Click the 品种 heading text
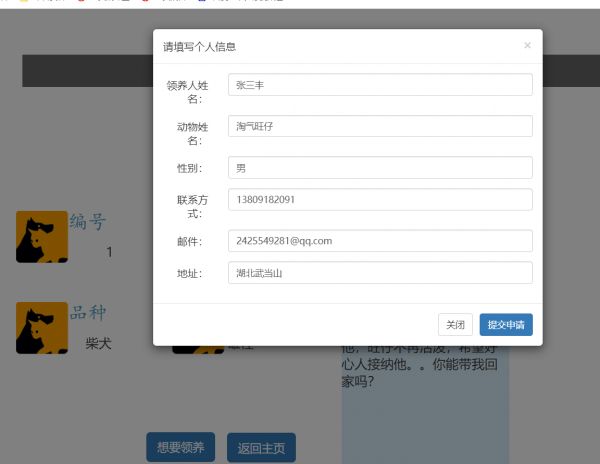The width and height of the screenshot is (600, 464). pos(88,313)
